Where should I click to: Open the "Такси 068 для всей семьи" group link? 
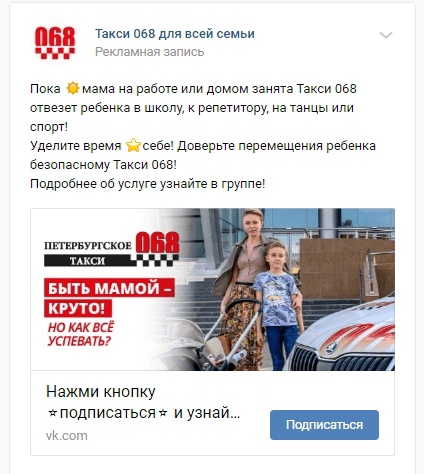(x=175, y=34)
